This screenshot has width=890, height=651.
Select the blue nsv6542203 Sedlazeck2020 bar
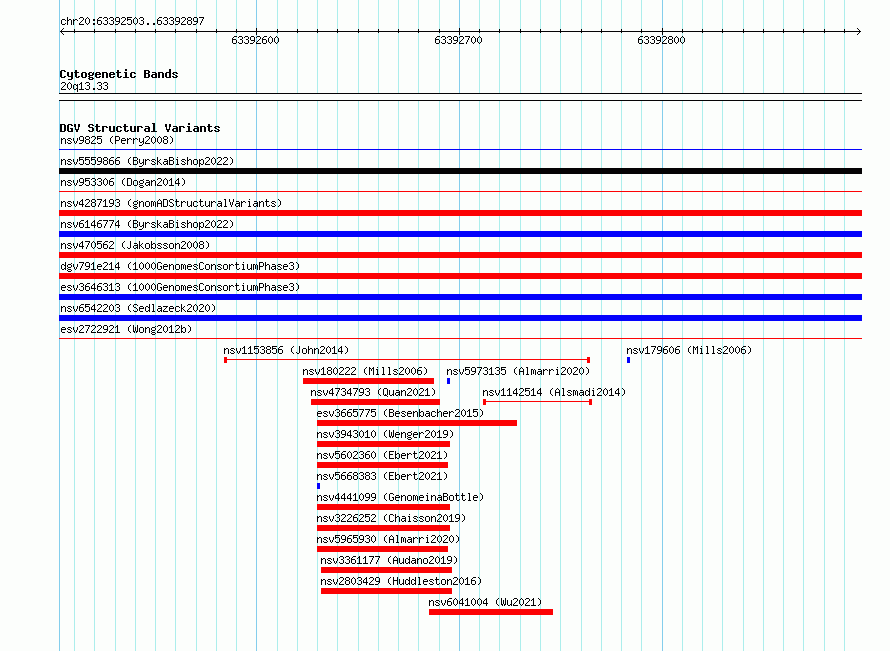[x=460, y=318]
